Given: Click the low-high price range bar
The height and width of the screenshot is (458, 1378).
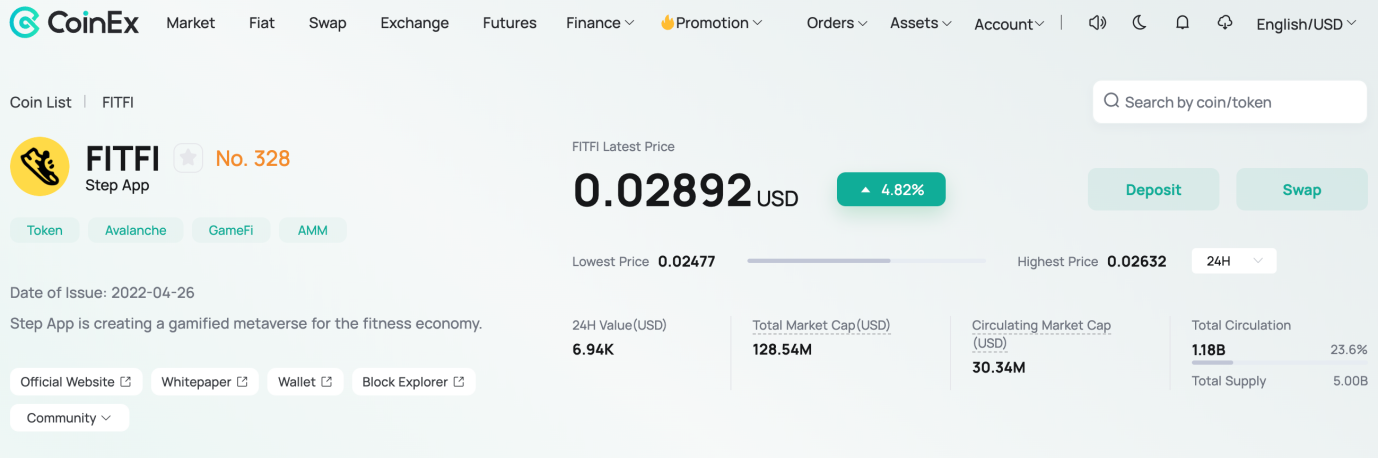Looking at the screenshot, I should coord(866,261).
